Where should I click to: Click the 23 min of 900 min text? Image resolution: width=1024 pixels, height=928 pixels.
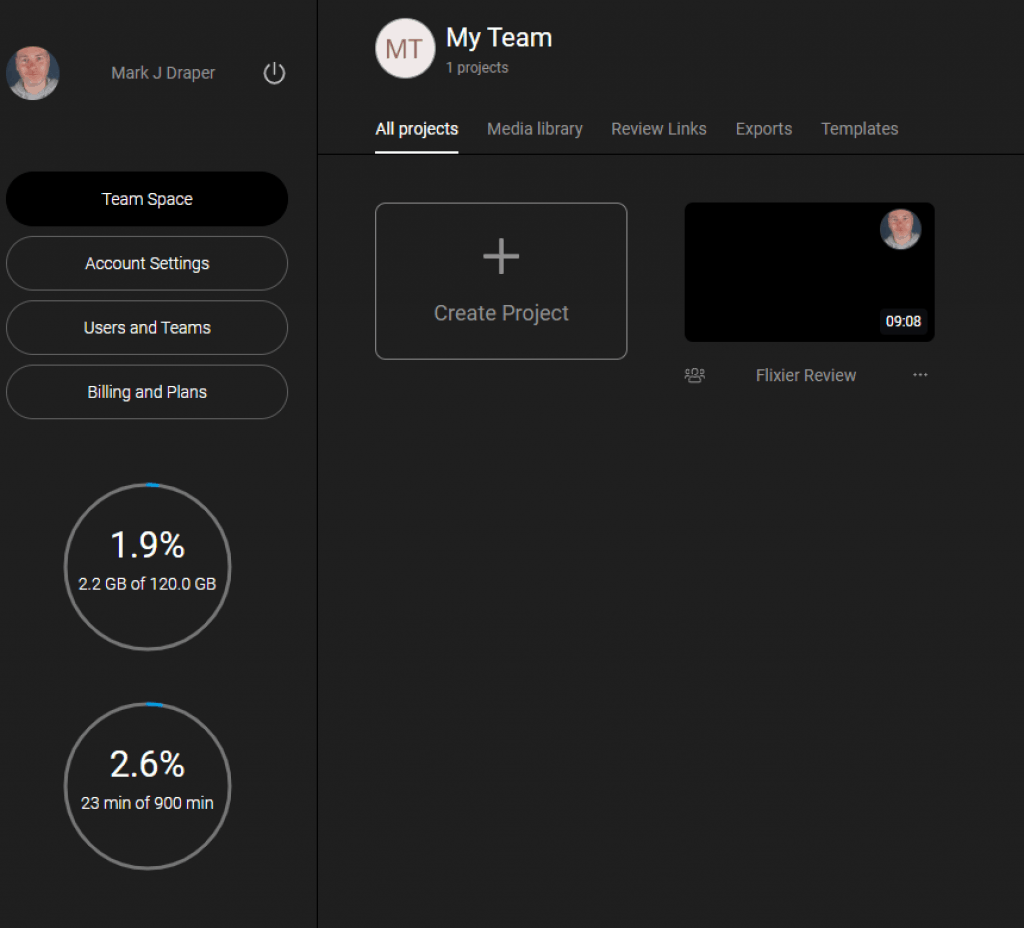(147, 803)
